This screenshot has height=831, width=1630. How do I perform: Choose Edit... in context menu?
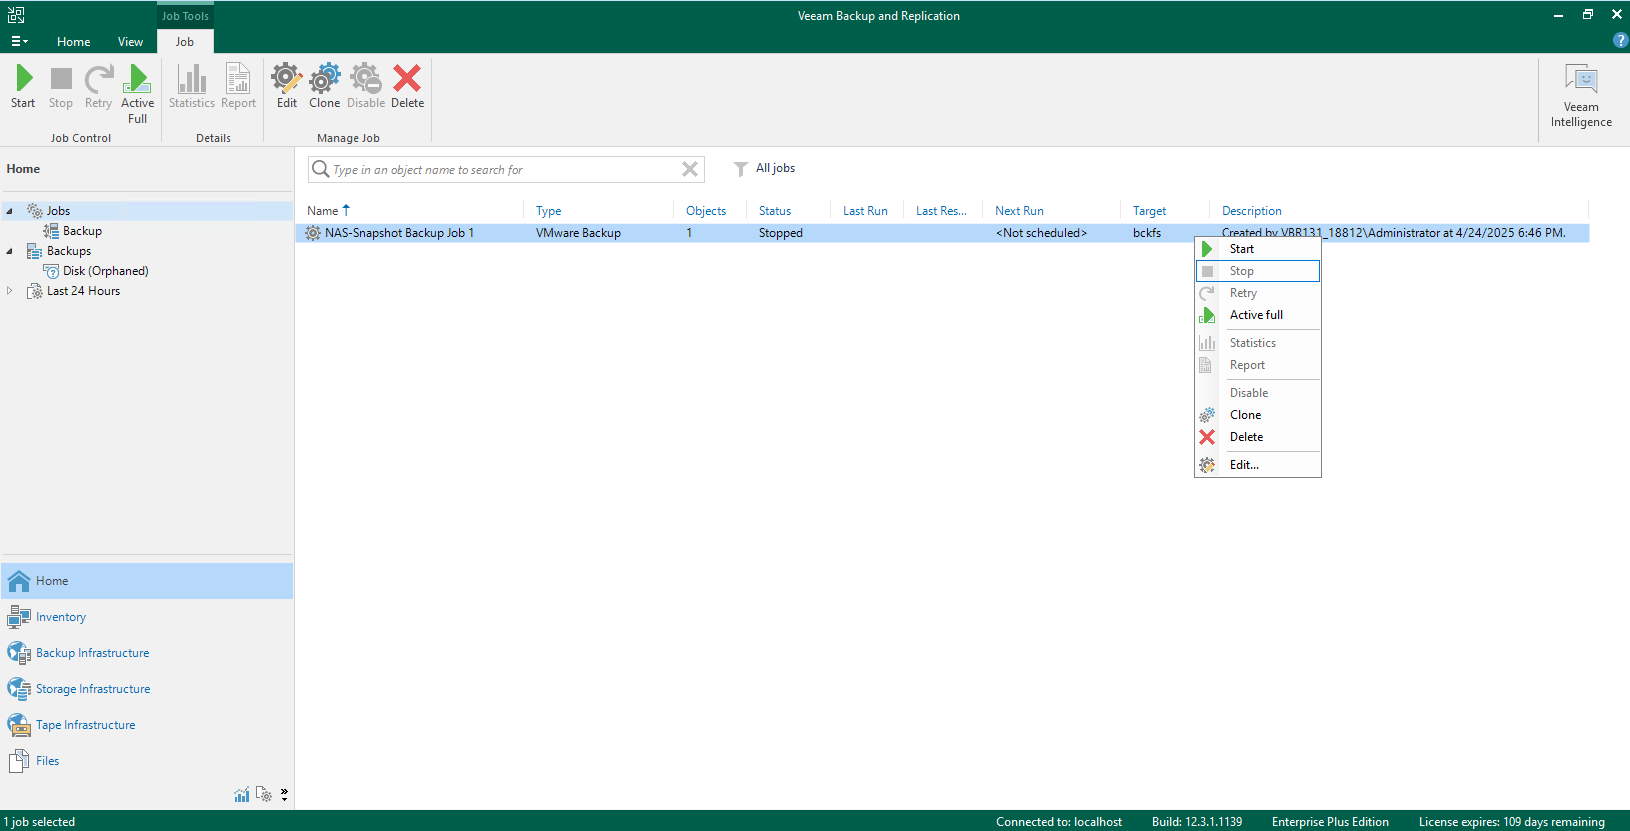pos(1258,465)
